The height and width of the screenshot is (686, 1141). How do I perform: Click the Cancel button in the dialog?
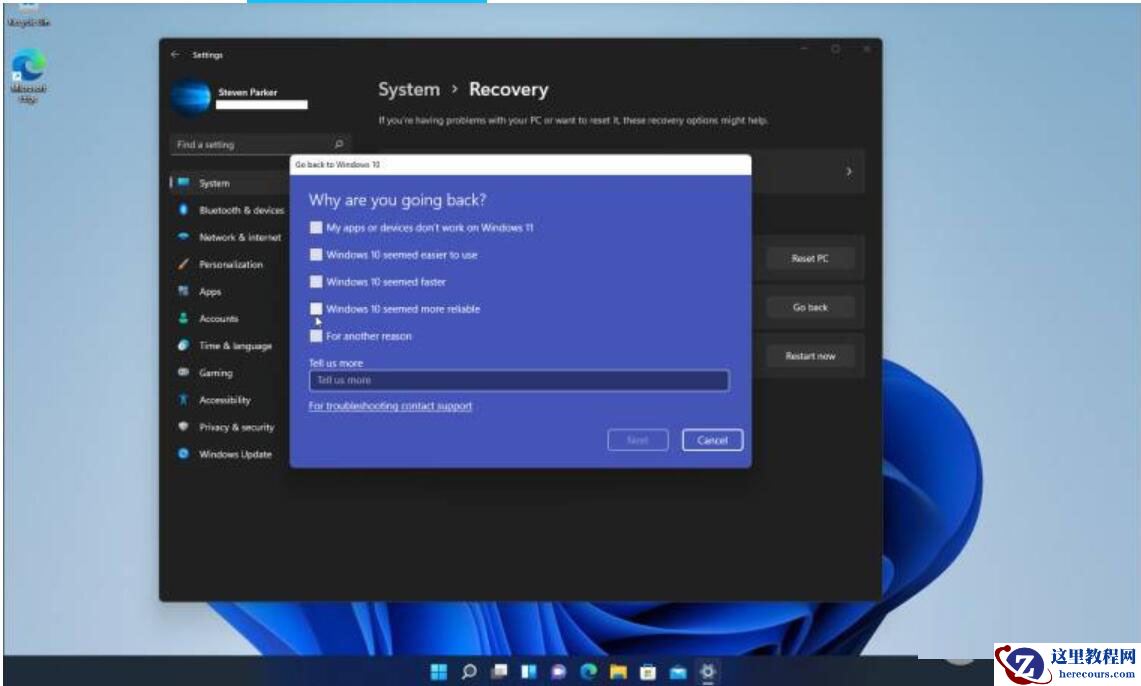(712, 440)
